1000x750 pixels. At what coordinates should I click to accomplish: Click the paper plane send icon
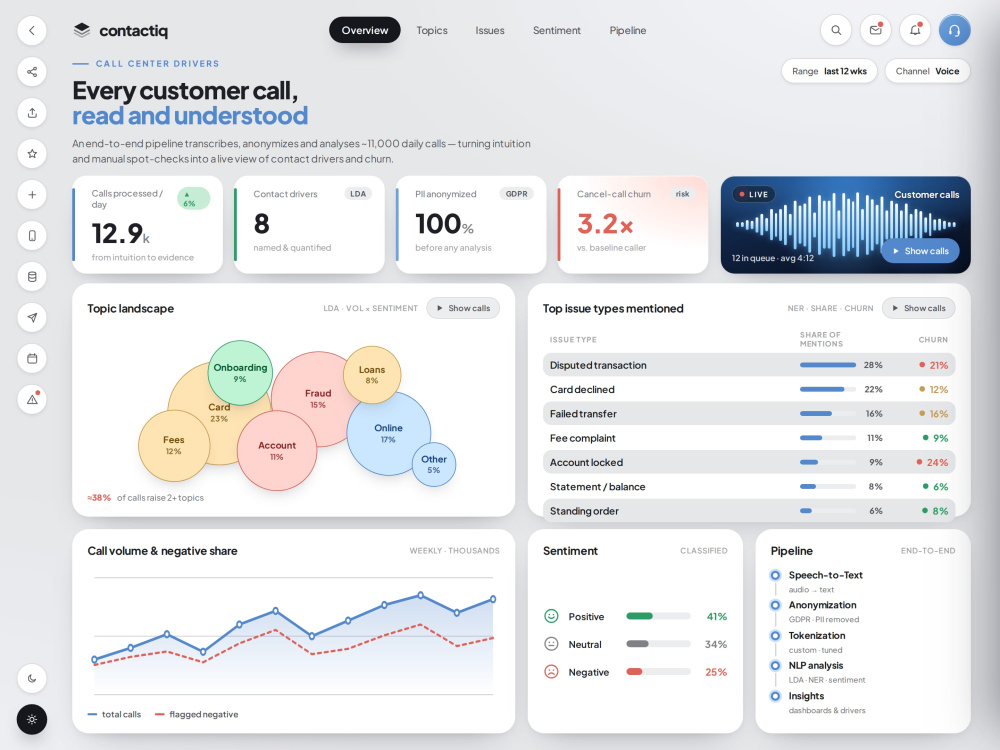pos(32,318)
